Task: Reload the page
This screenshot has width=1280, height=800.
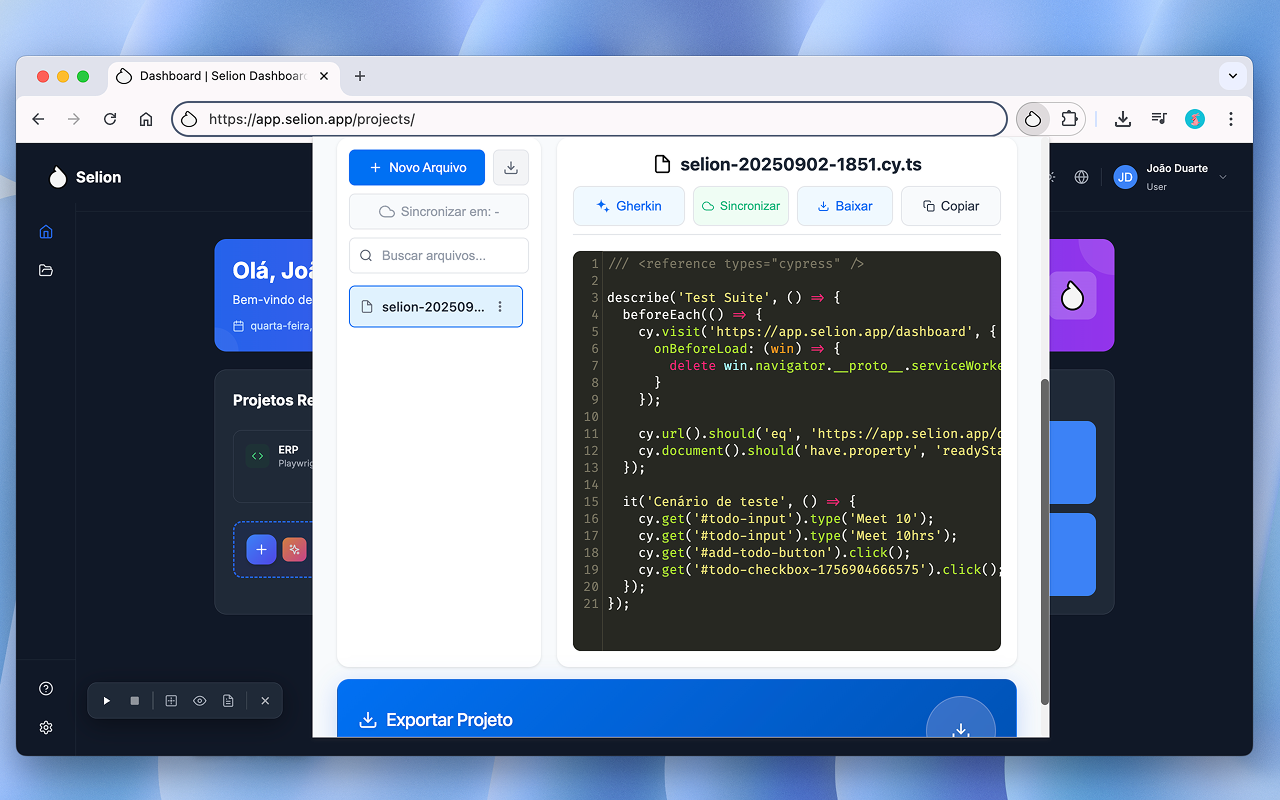Action: coord(110,119)
